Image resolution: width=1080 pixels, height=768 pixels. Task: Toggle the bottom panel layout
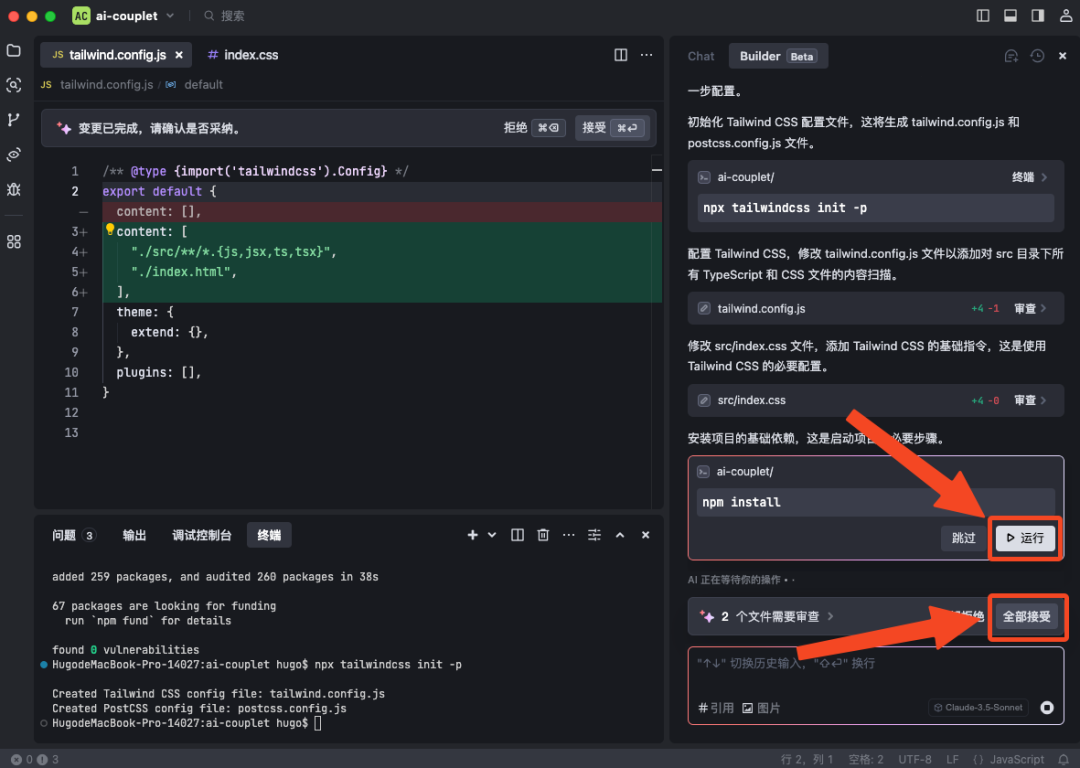pos(1010,16)
